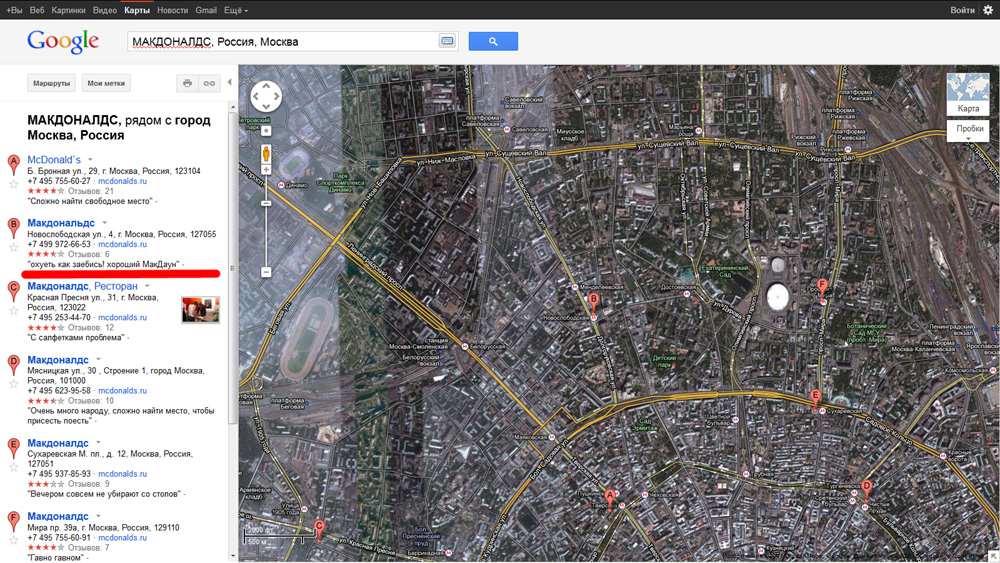Click map pin B on the map

click(x=594, y=302)
